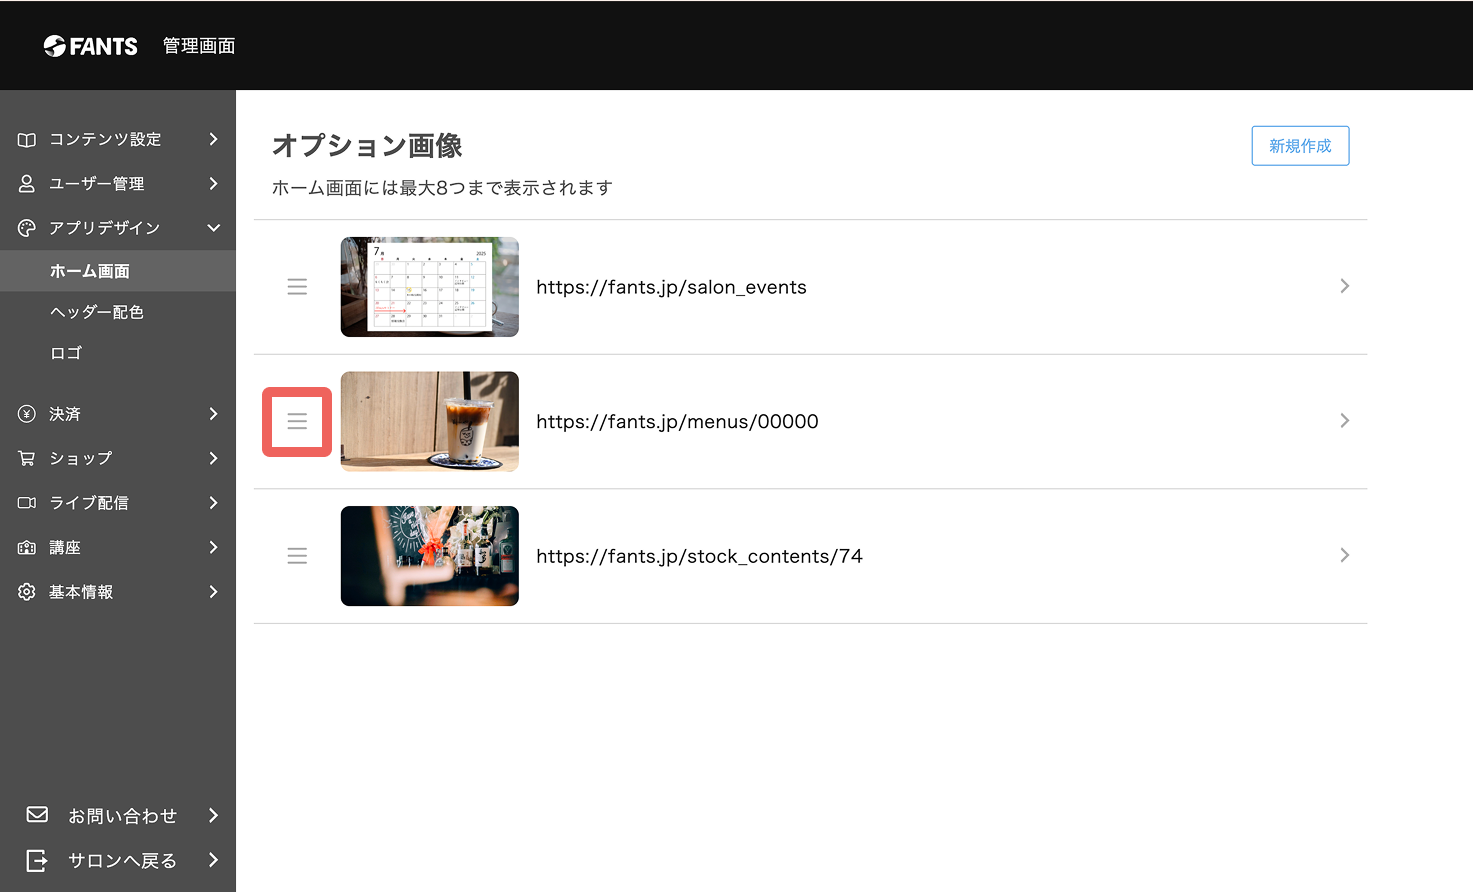Open stock_contents/74 row via right arrow
This screenshot has width=1473, height=892.
(x=1345, y=555)
